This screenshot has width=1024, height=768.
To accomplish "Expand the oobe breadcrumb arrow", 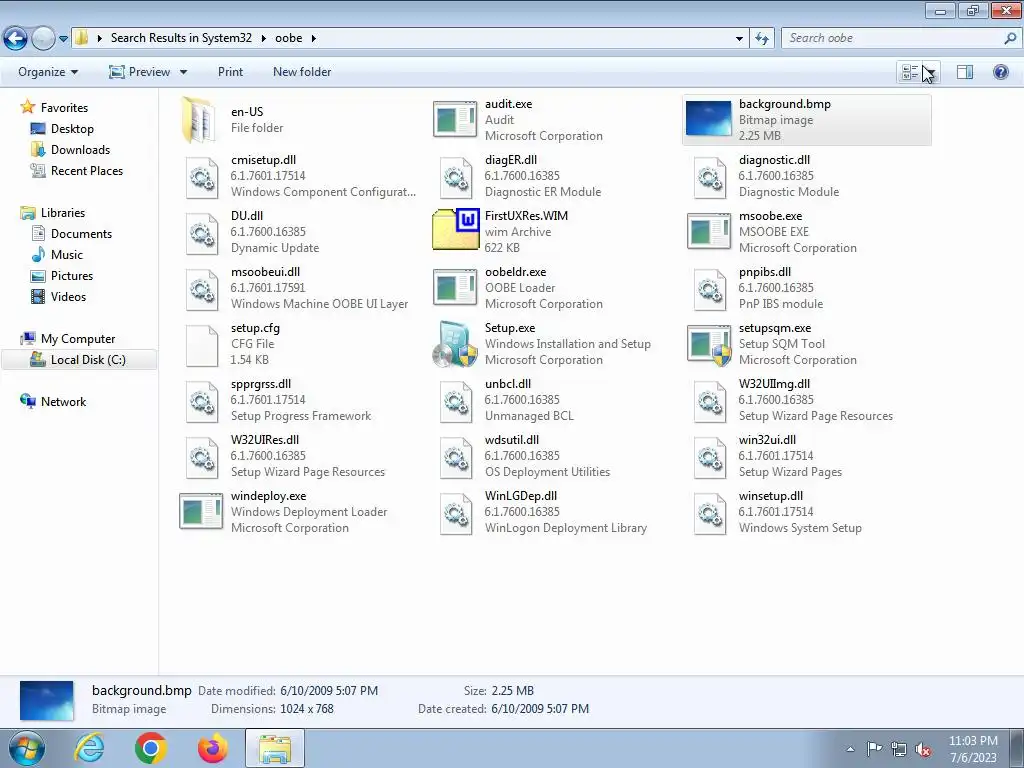I will (313, 39).
